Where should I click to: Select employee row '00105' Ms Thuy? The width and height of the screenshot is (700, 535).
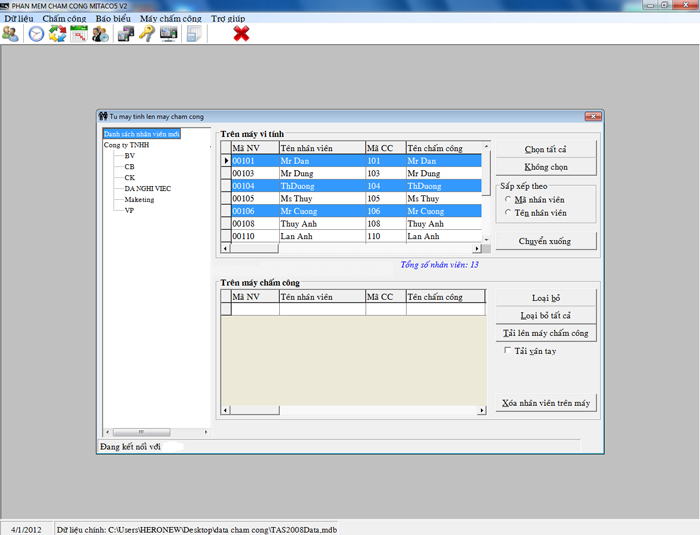tap(356, 198)
